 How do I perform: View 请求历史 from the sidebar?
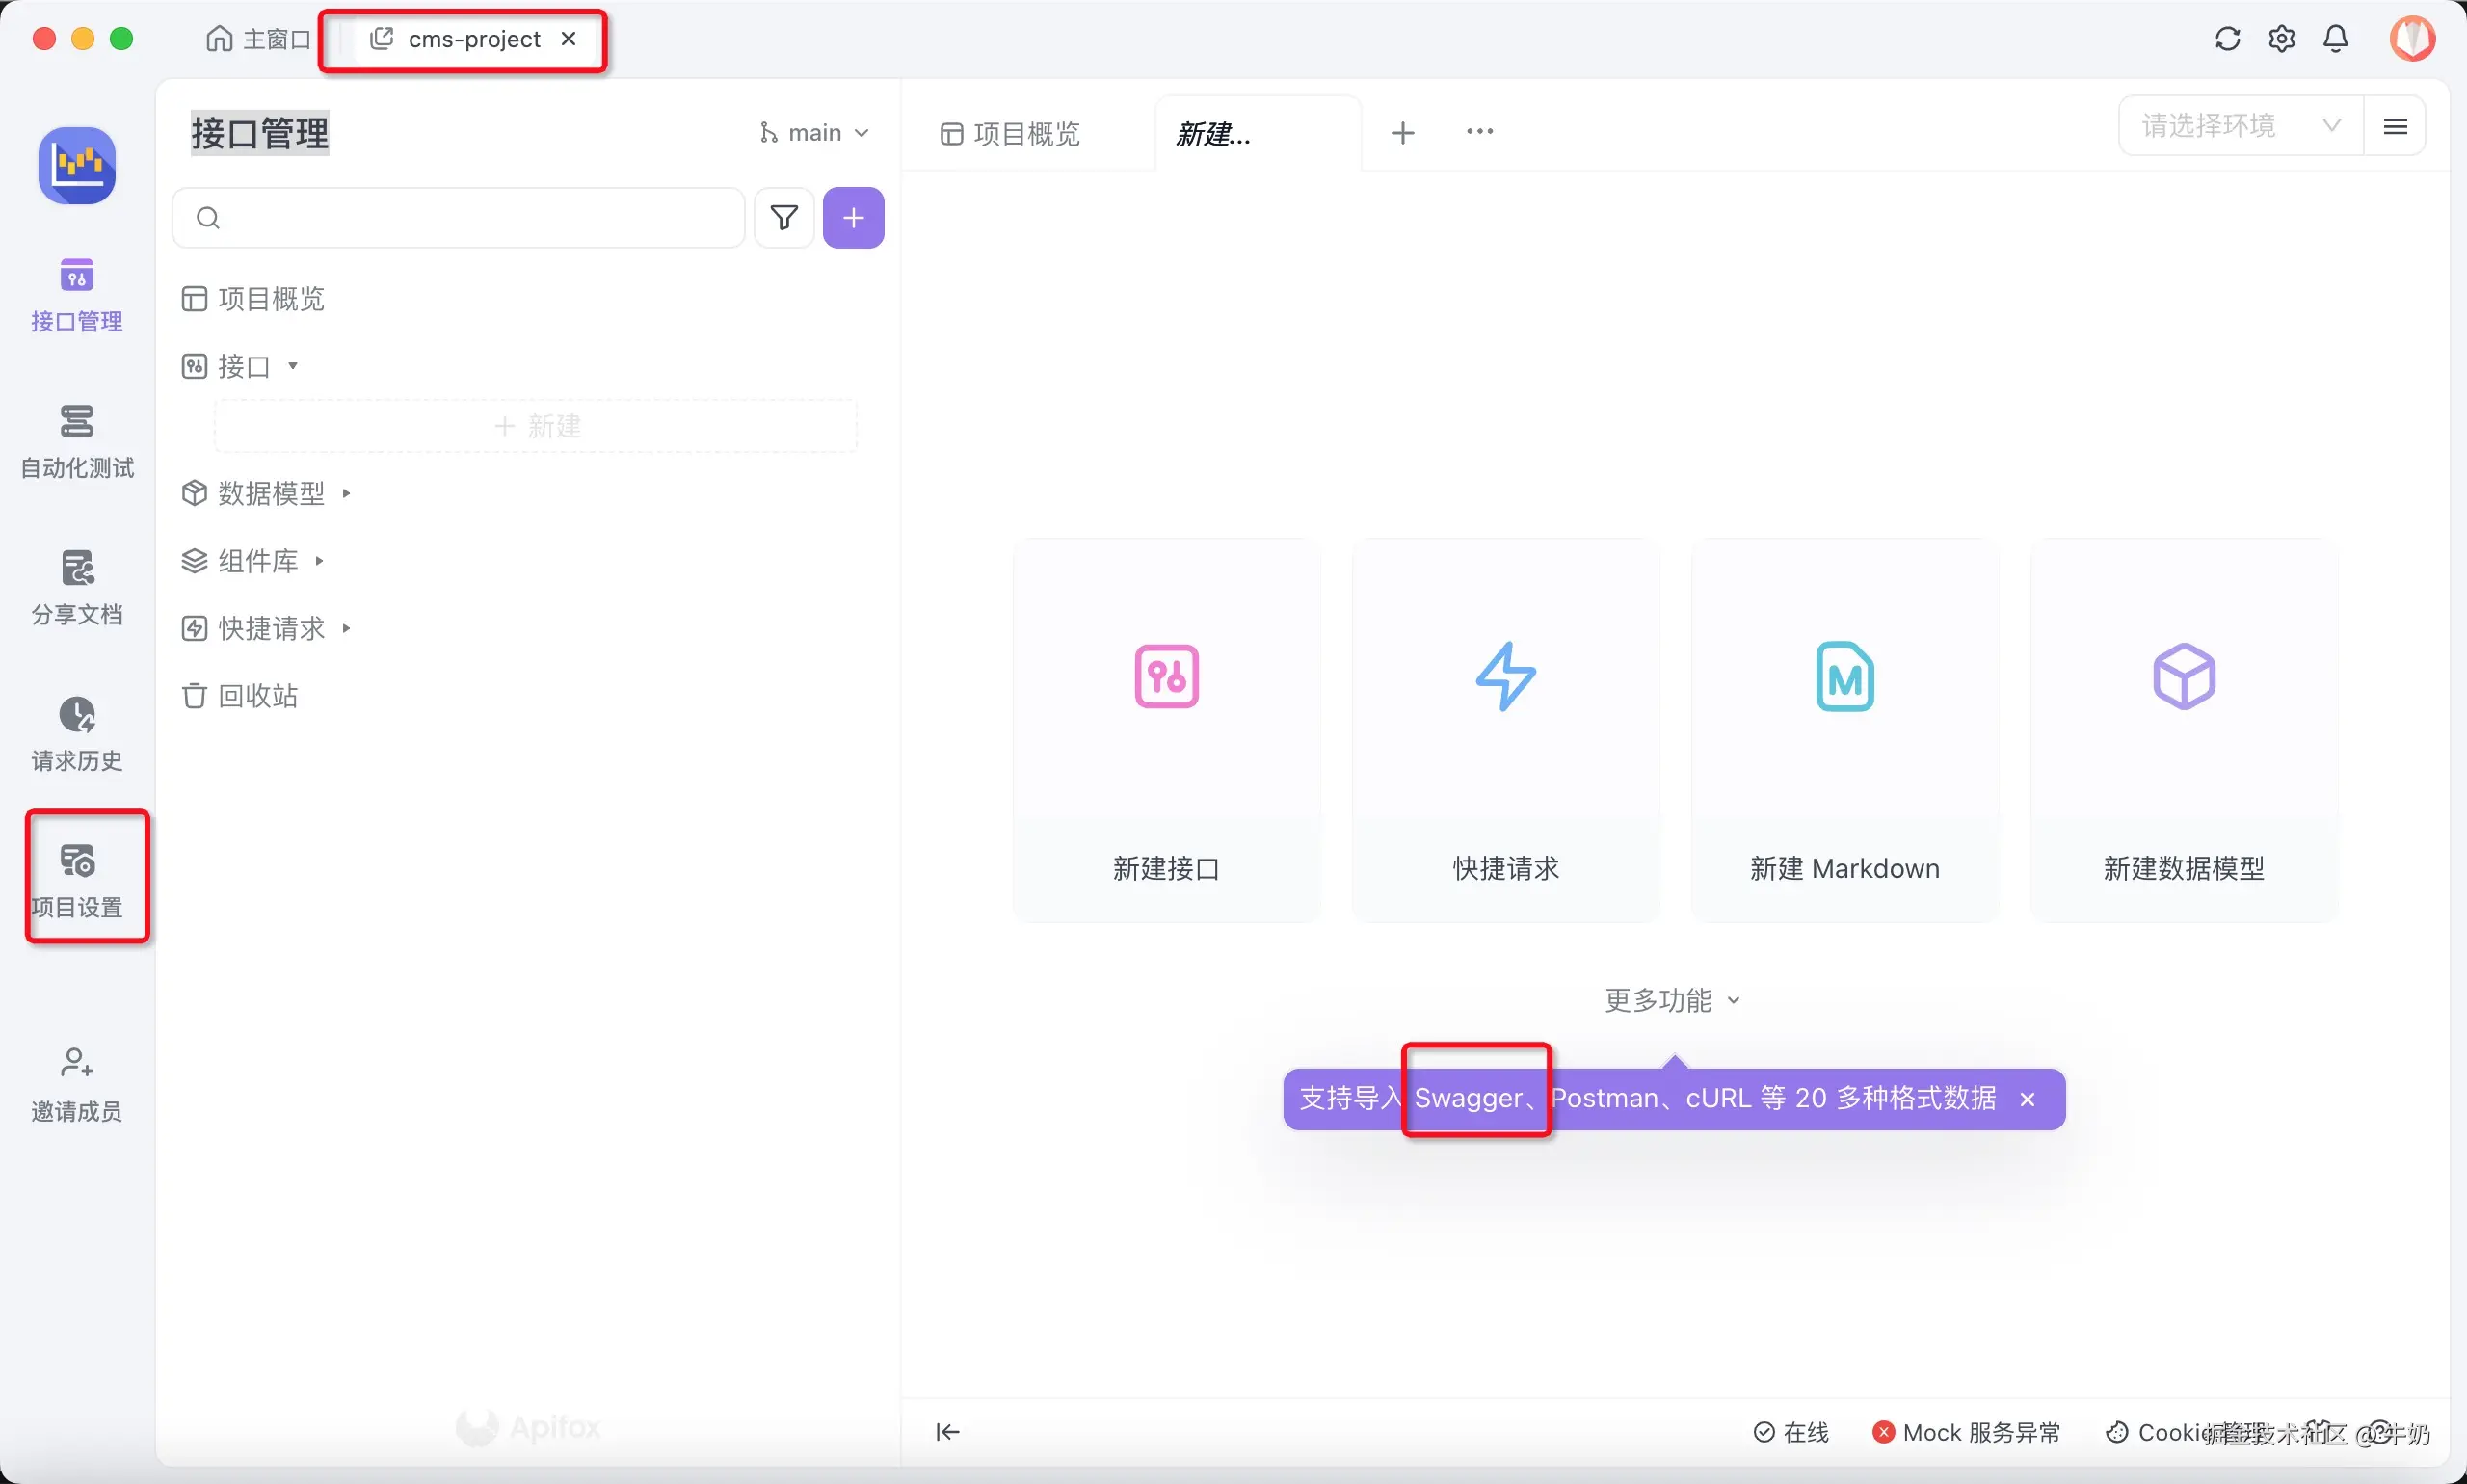pyautogui.click(x=75, y=733)
